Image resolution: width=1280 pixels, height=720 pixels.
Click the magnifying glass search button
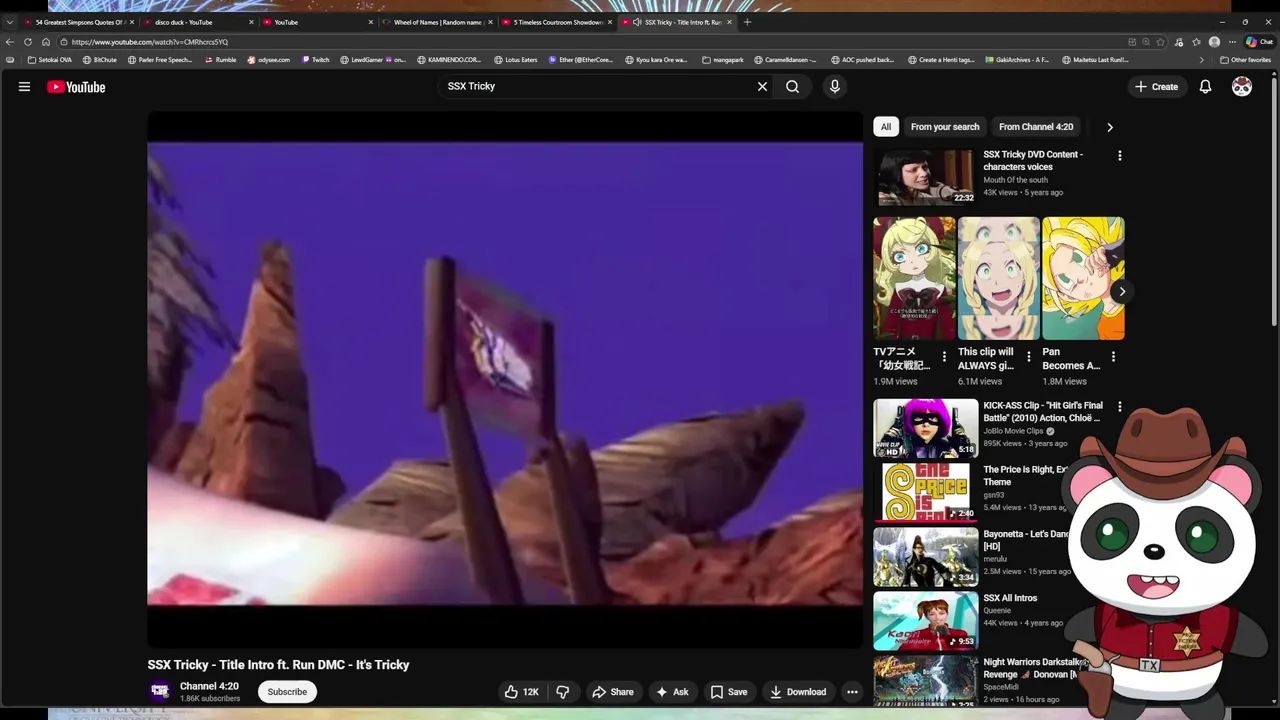[792, 87]
